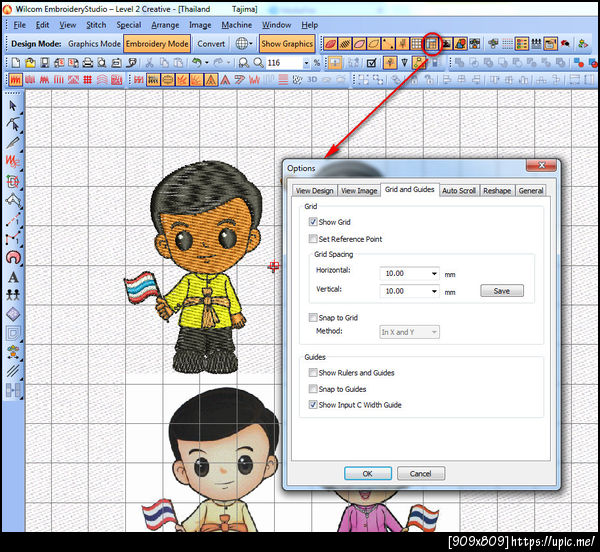Image resolution: width=600 pixels, height=552 pixels.
Task: Select the first satin stitch type icon
Action: (16, 80)
